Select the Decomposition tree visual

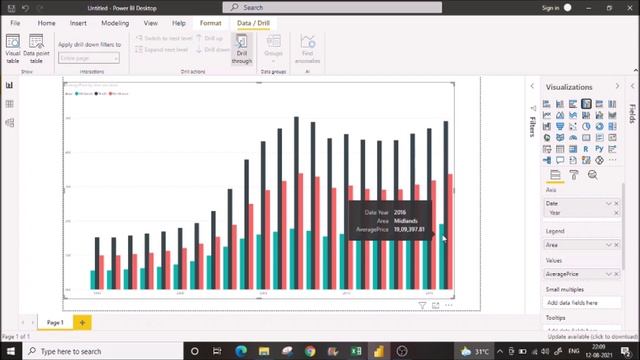547,160
